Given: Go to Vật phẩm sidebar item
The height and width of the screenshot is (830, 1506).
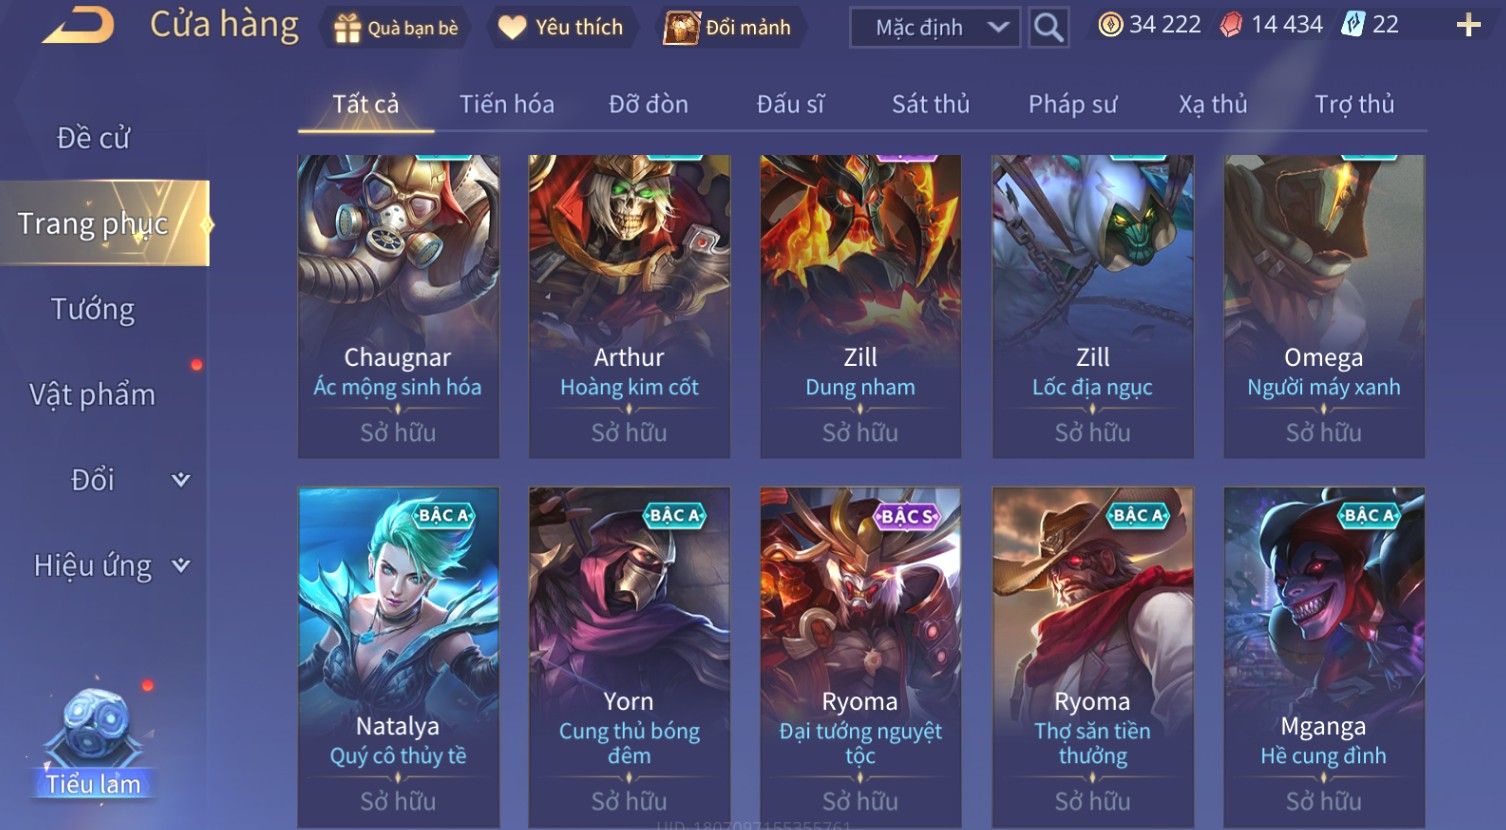Looking at the screenshot, I should coord(93,395).
